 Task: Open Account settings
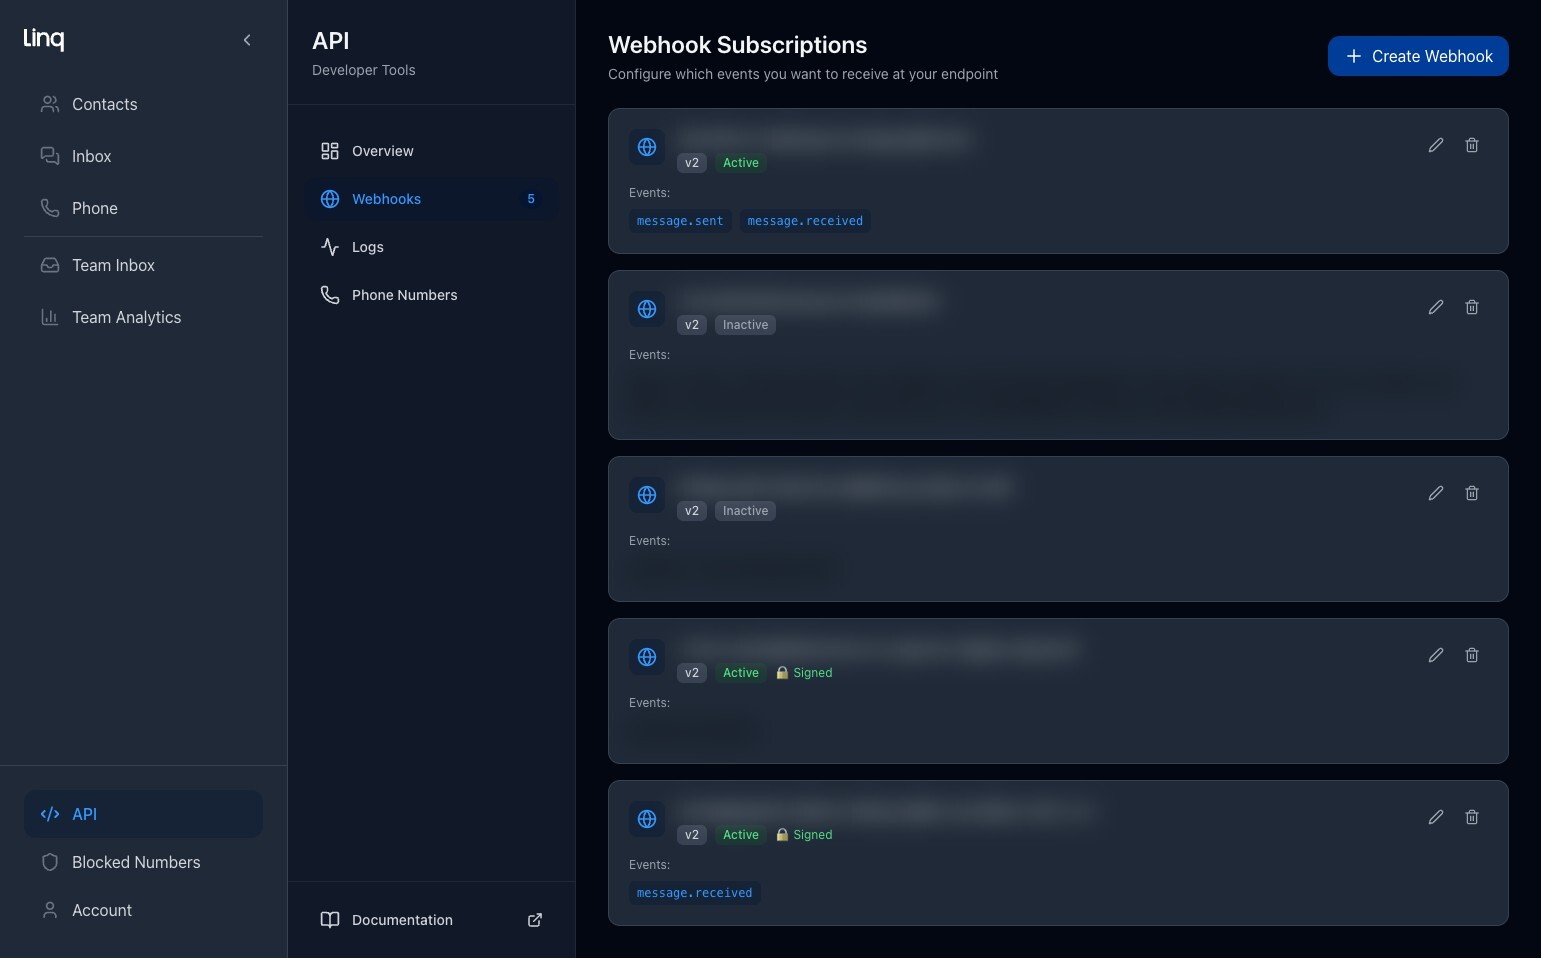(x=143, y=910)
